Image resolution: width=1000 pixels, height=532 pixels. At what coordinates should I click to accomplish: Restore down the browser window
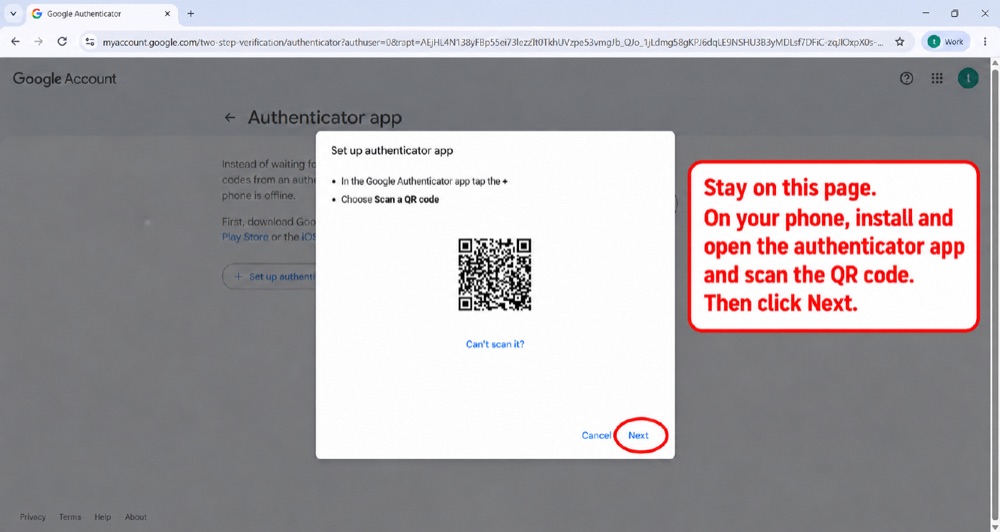[955, 13]
